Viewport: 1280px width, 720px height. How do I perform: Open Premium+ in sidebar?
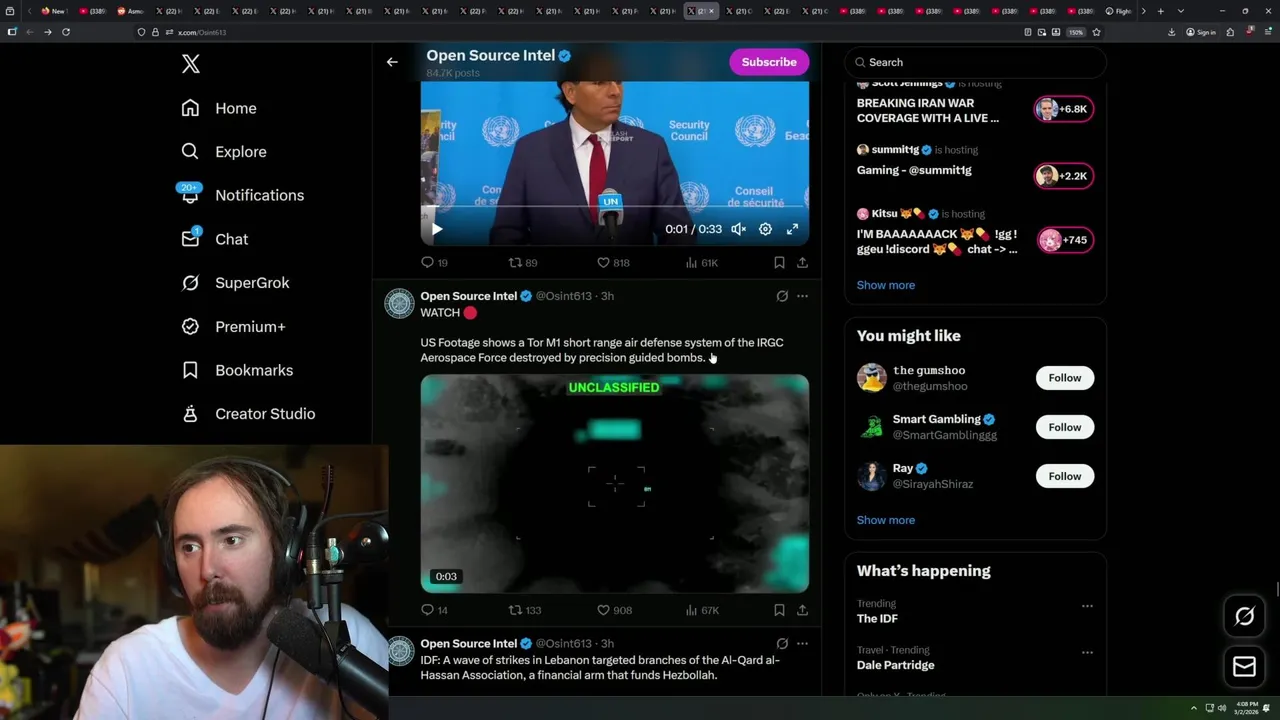(x=233, y=326)
